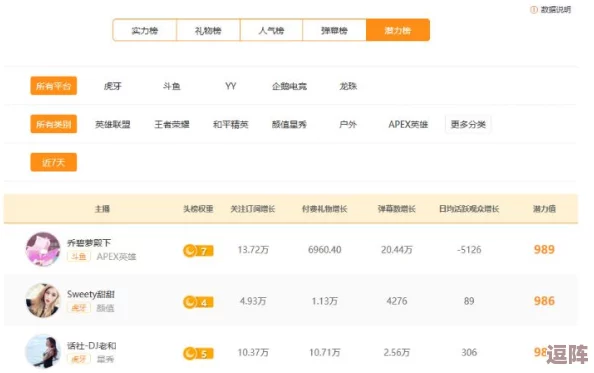Expand the 更多分类 dropdown
The width and height of the screenshot is (594, 373).
tap(468, 124)
